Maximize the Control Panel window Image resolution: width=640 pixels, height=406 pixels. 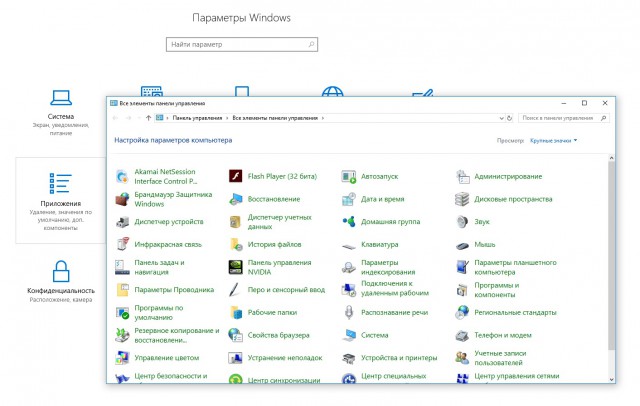click(584, 103)
